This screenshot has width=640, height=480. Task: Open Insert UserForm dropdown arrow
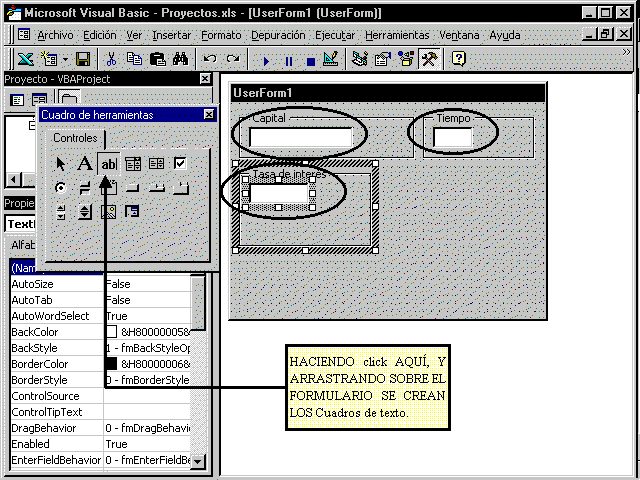65,60
